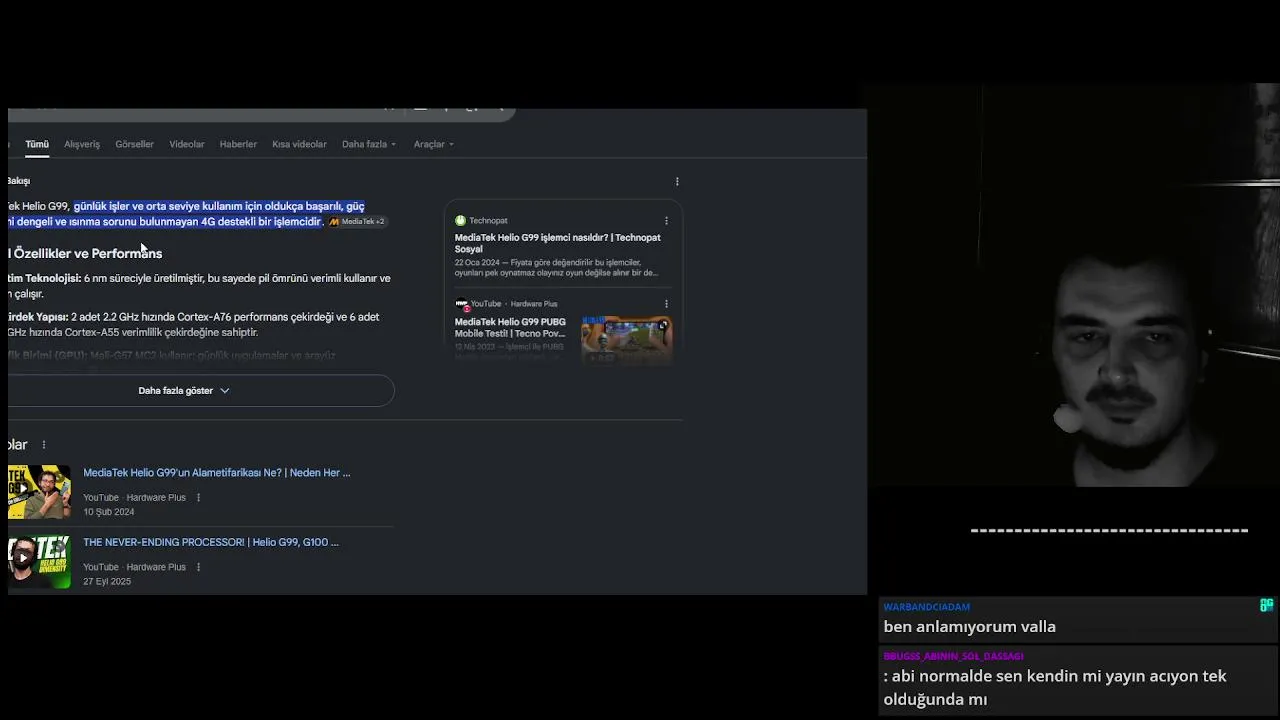Click the chat message 'ben anlamıyorum valla'

pos(969,627)
